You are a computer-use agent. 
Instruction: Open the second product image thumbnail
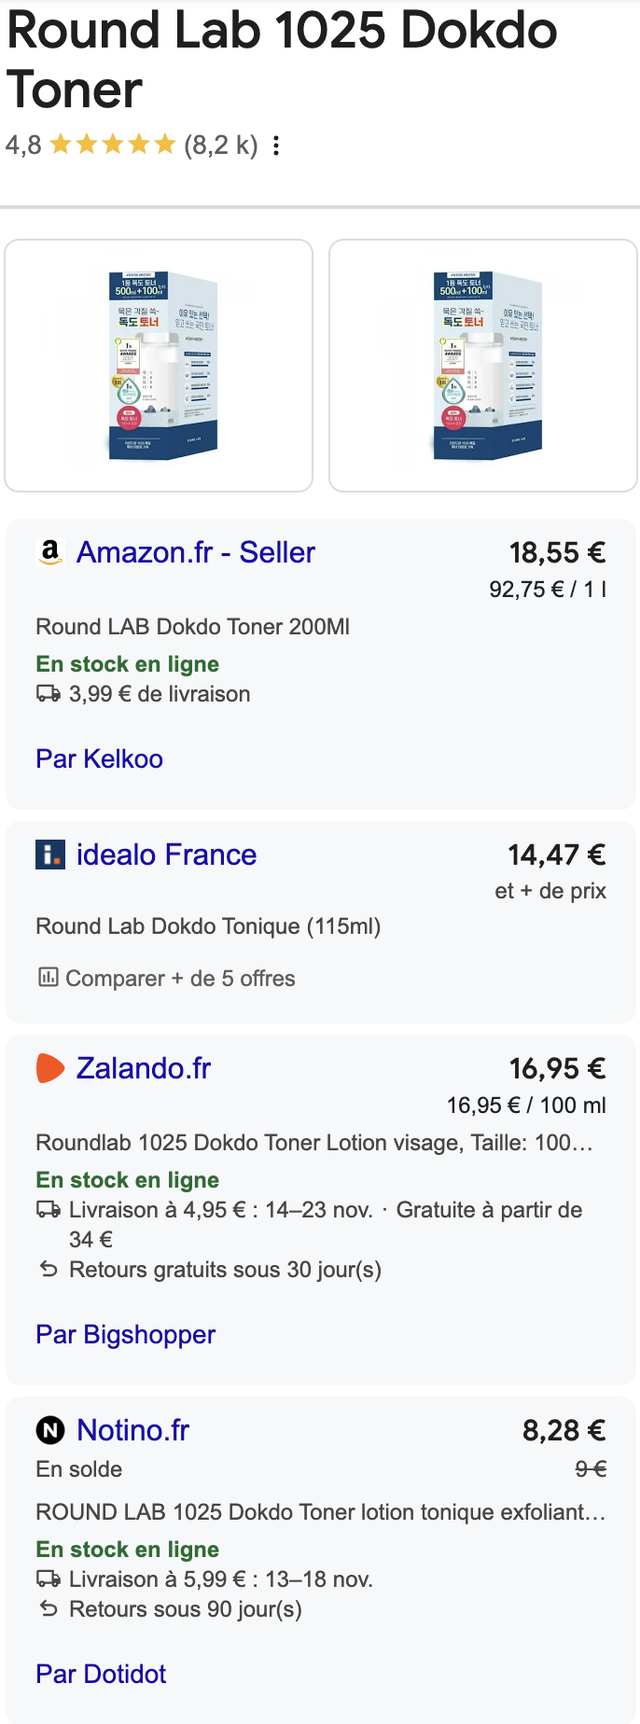tap(483, 366)
